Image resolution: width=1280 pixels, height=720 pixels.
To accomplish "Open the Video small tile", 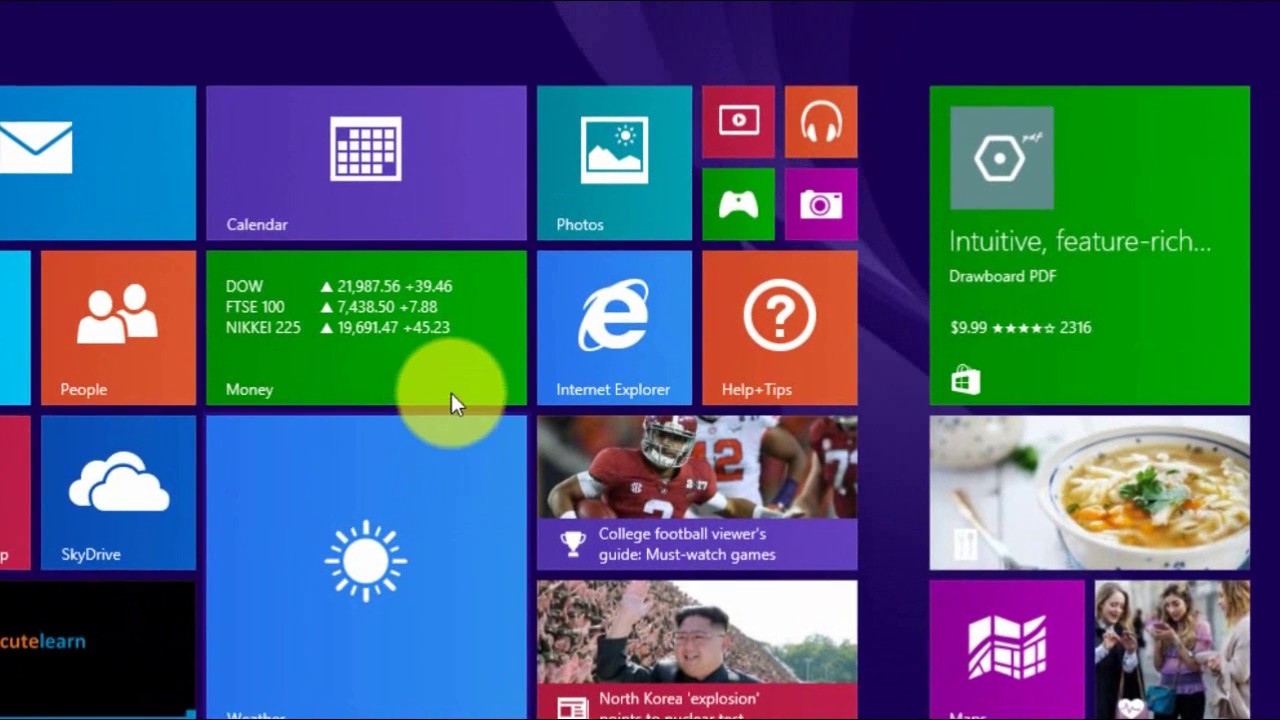I will click(738, 122).
